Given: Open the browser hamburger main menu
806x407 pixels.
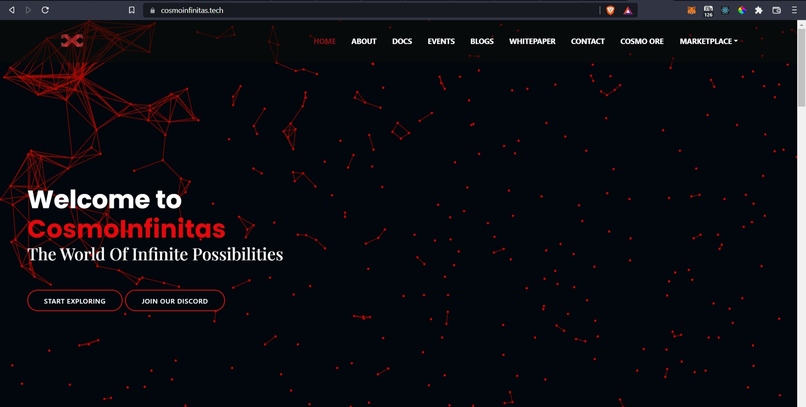Looking at the screenshot, I should click(x=795, y=10).
